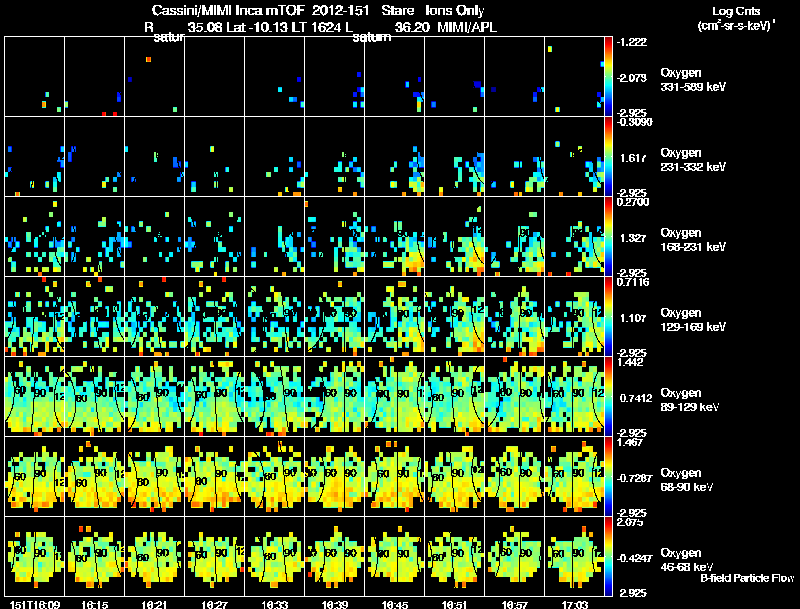Open the 16:39 panel in 68-90 keV row
The width and height of the screenshot is (800, 609).
tap(335, 476)
